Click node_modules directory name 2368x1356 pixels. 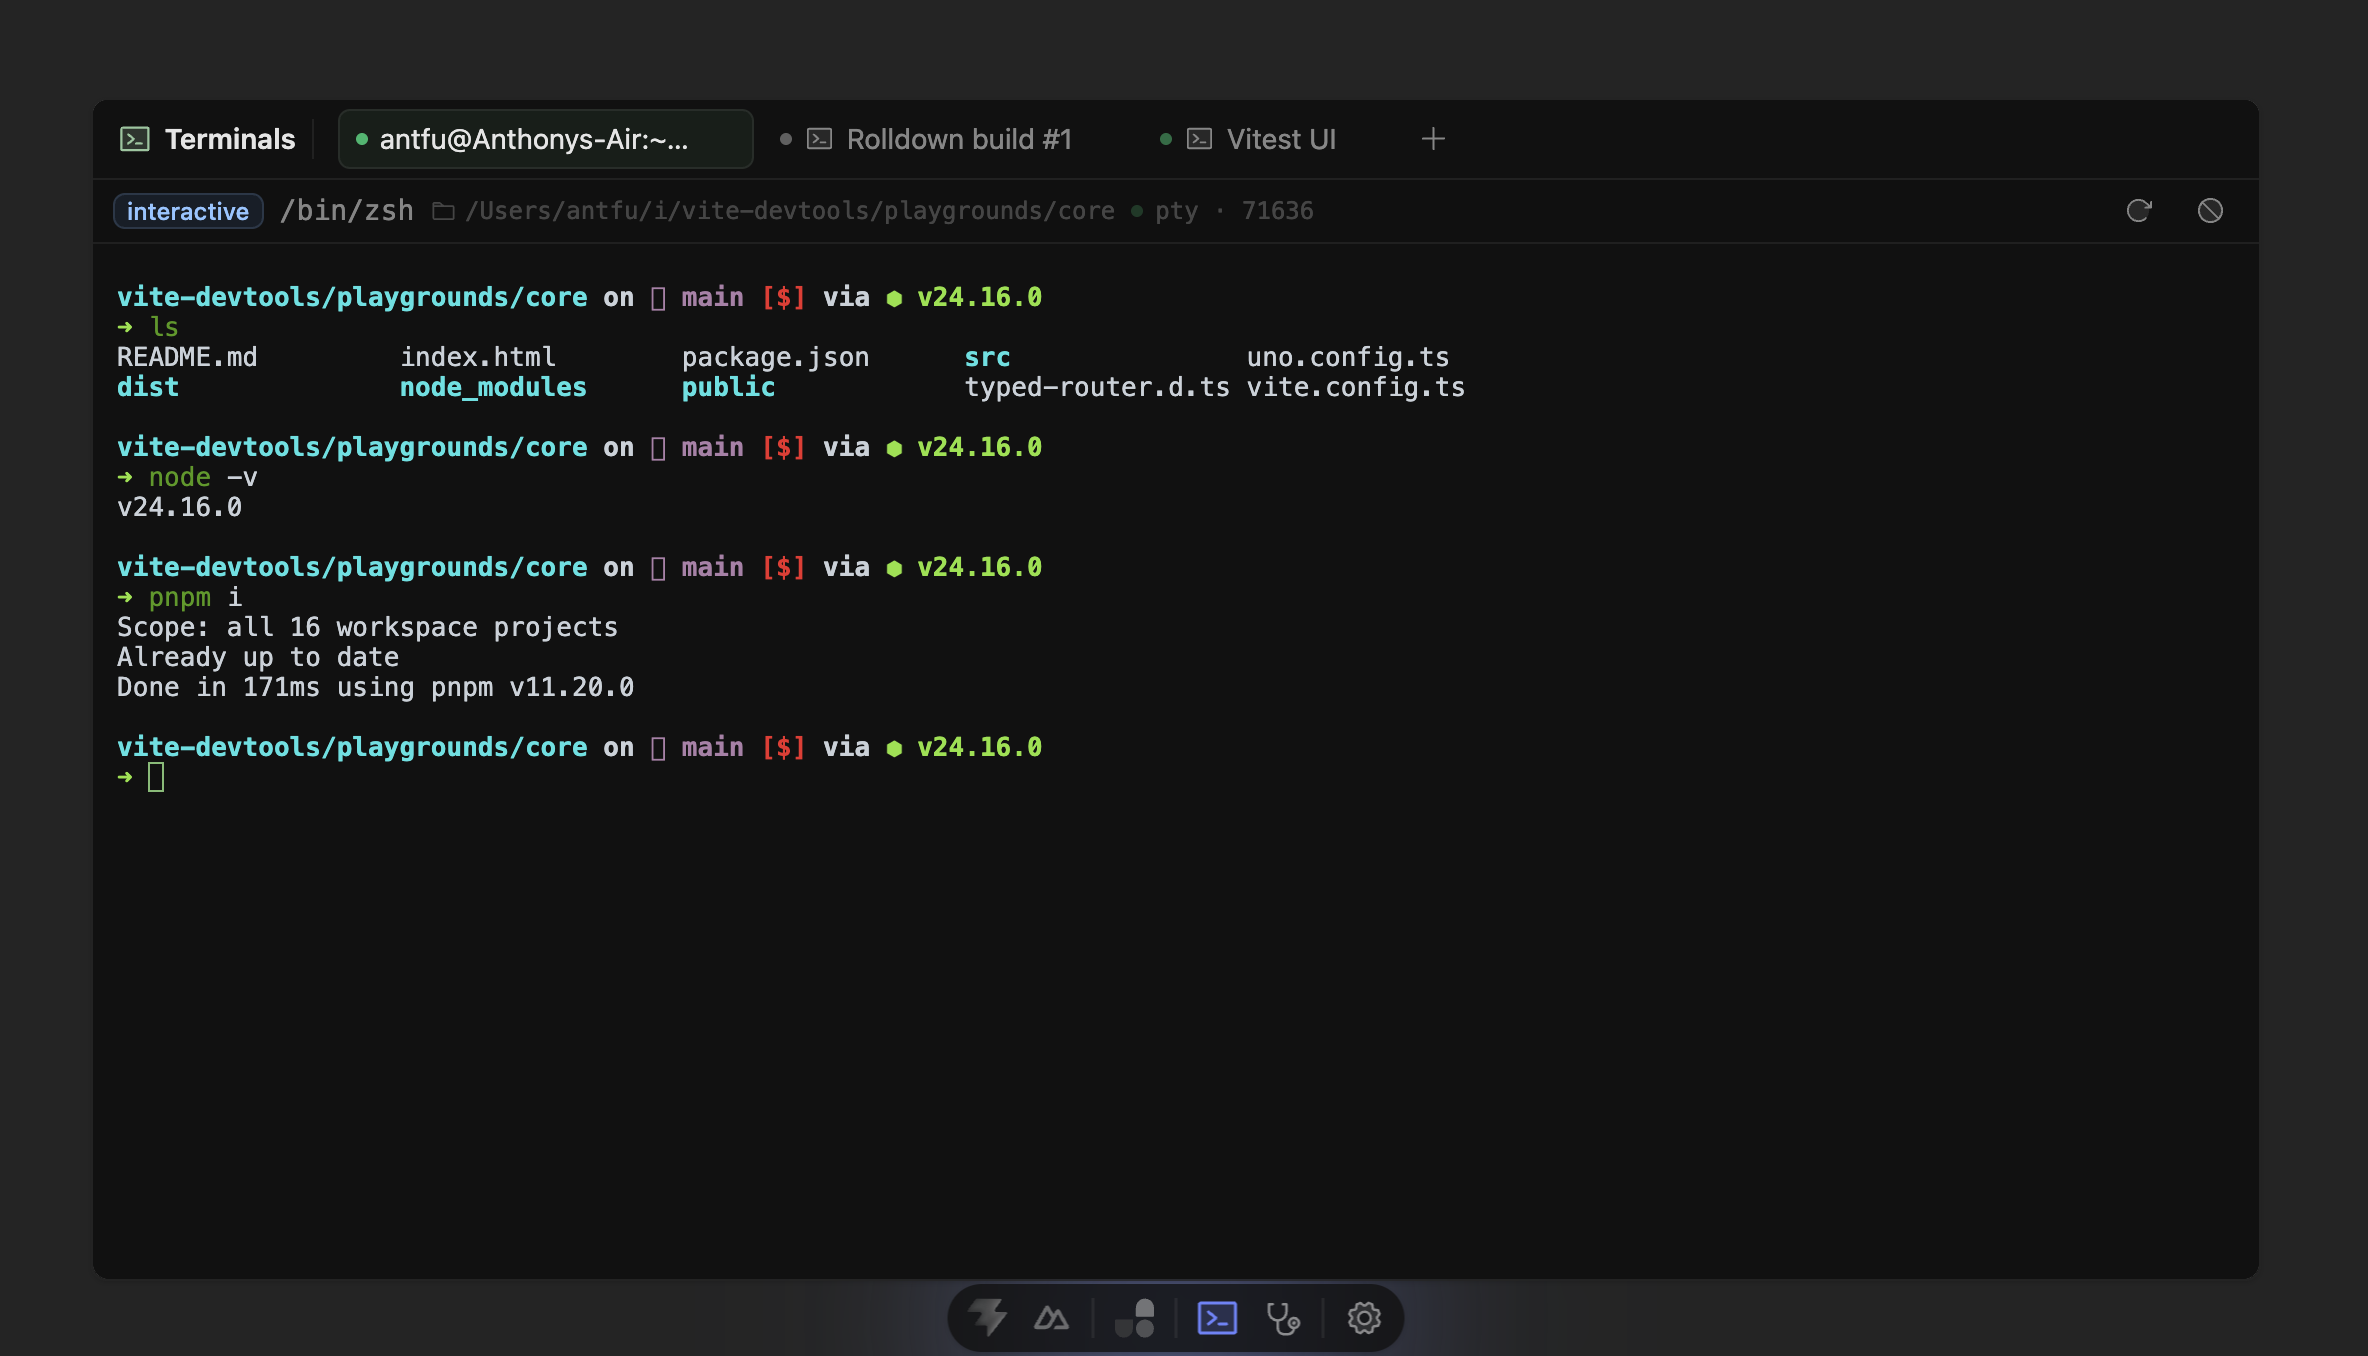pos(493,387)
